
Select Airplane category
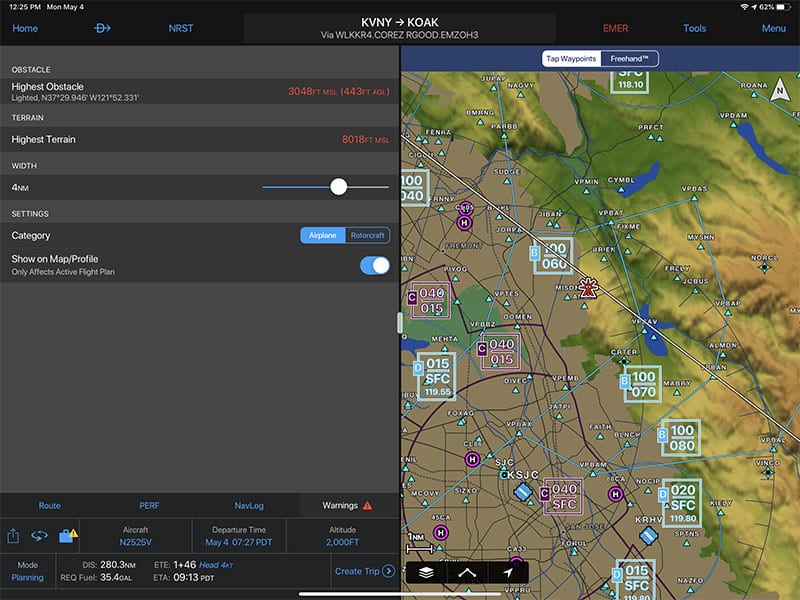(322, 235)
